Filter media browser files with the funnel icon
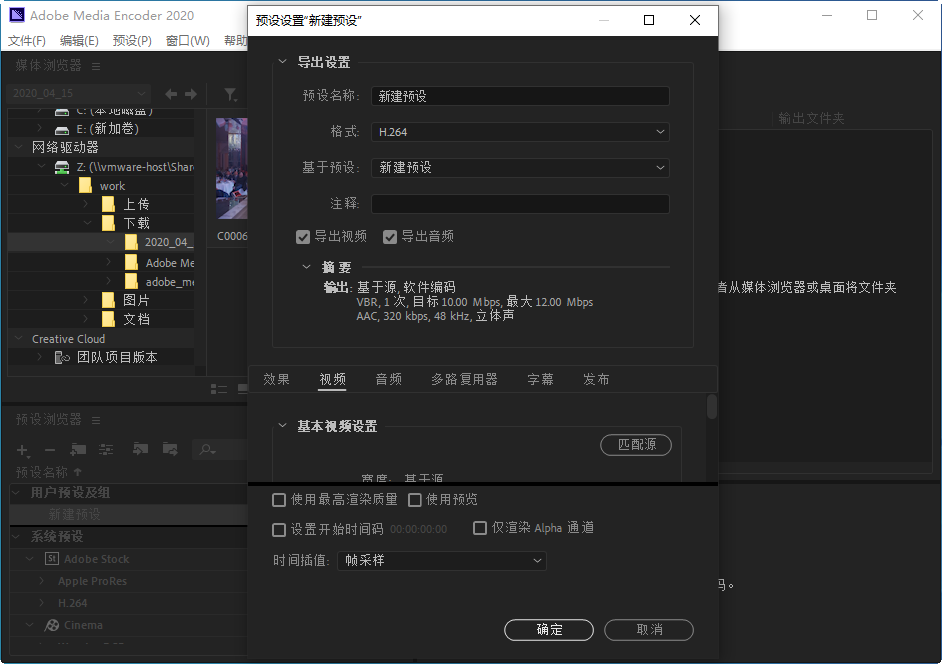 (230, 94)
